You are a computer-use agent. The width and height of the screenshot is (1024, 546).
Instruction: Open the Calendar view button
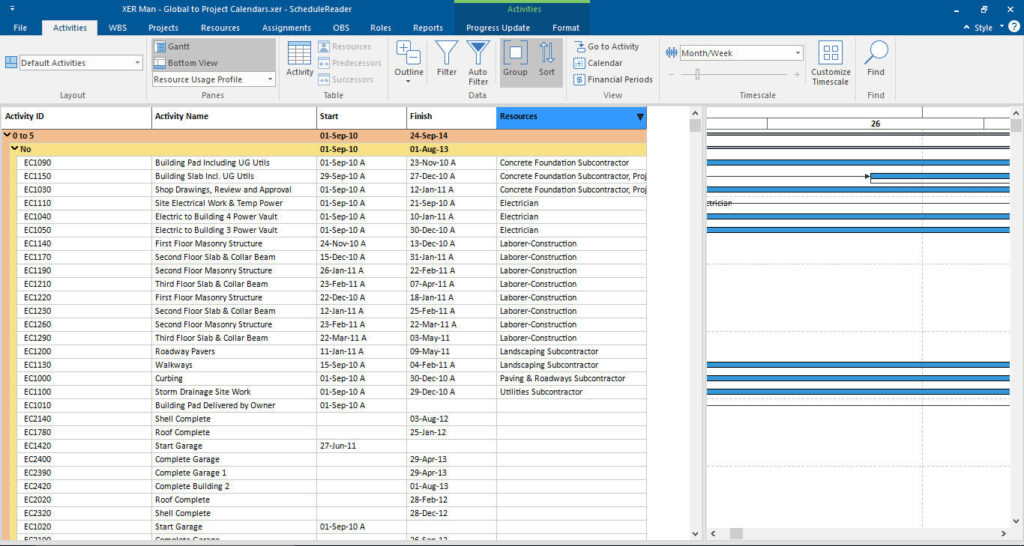pos(598,63)
